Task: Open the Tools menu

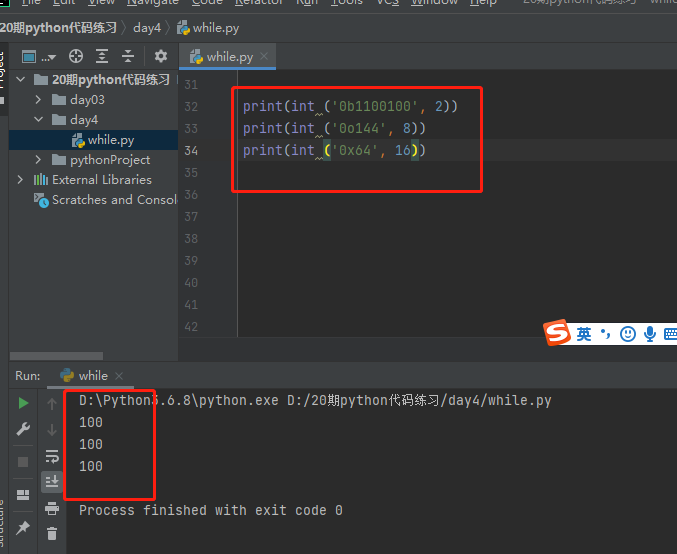Action: pyautogui.click(x=347, y=3)
